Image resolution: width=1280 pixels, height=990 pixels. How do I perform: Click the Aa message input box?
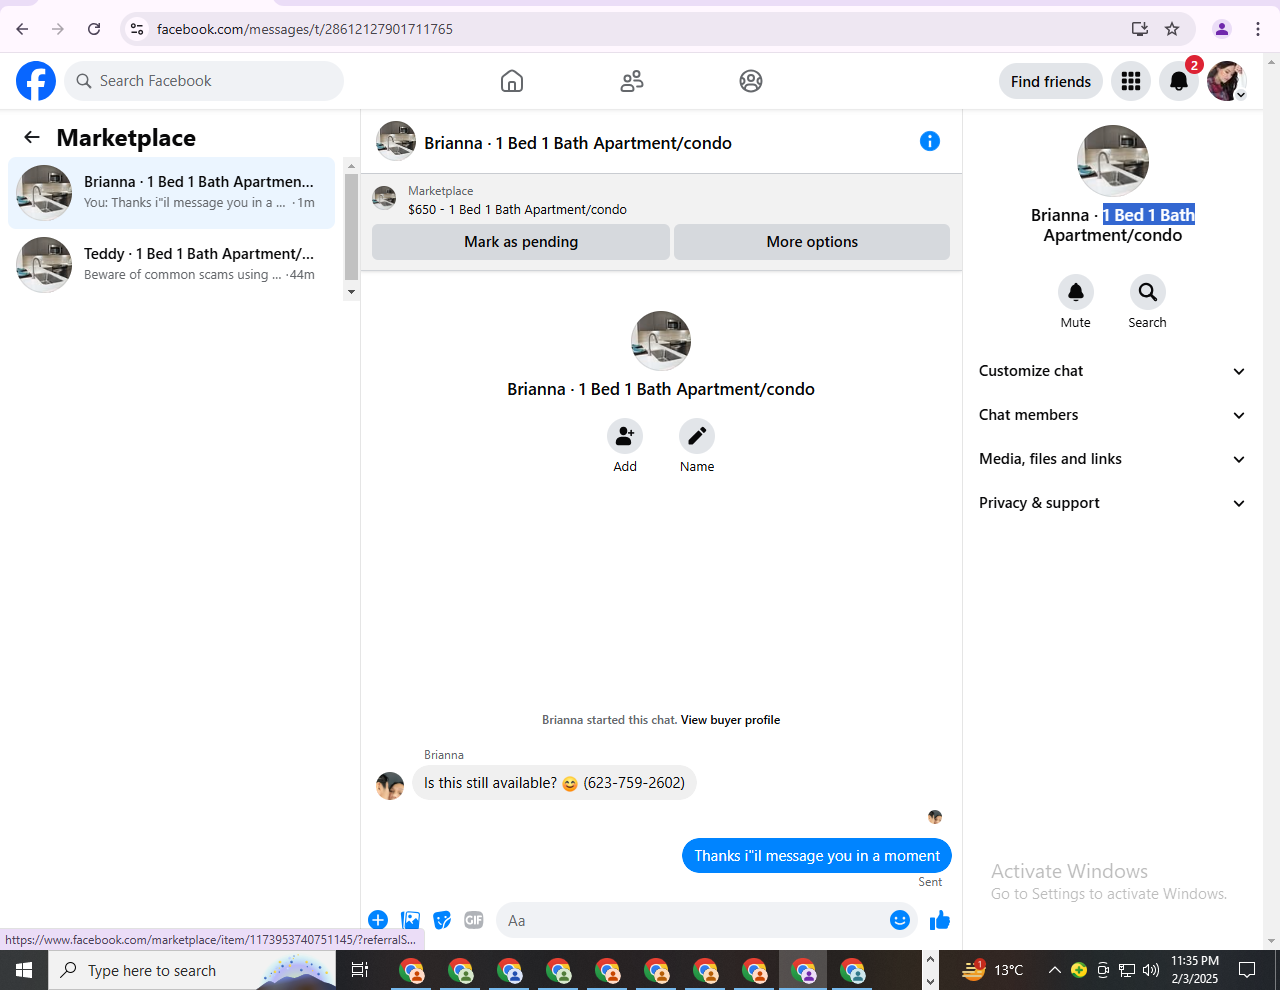pyautogui.click(x=692, y=920)
